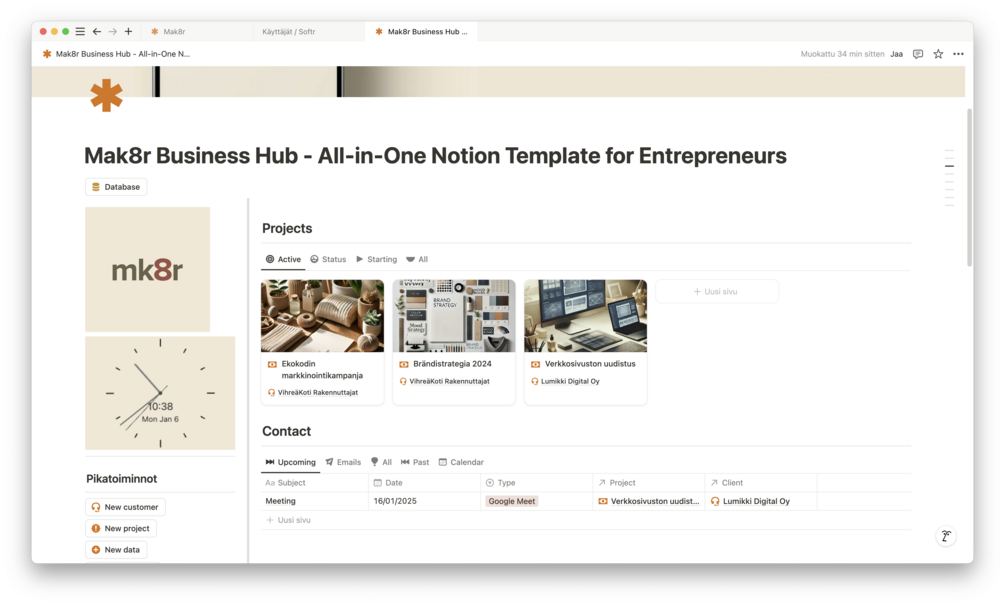
Task: Click the Type column header
Action: point(536,483)
